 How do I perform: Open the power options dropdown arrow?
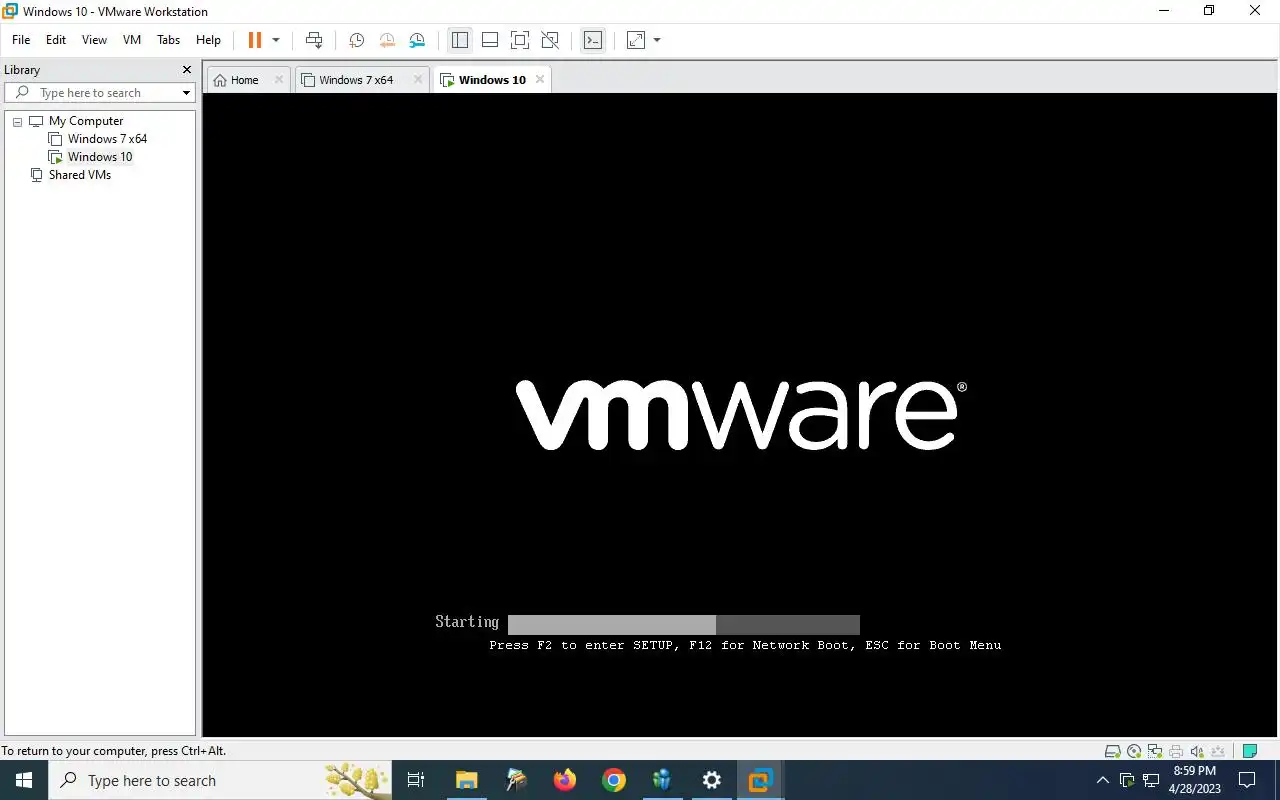coord(276,40)
